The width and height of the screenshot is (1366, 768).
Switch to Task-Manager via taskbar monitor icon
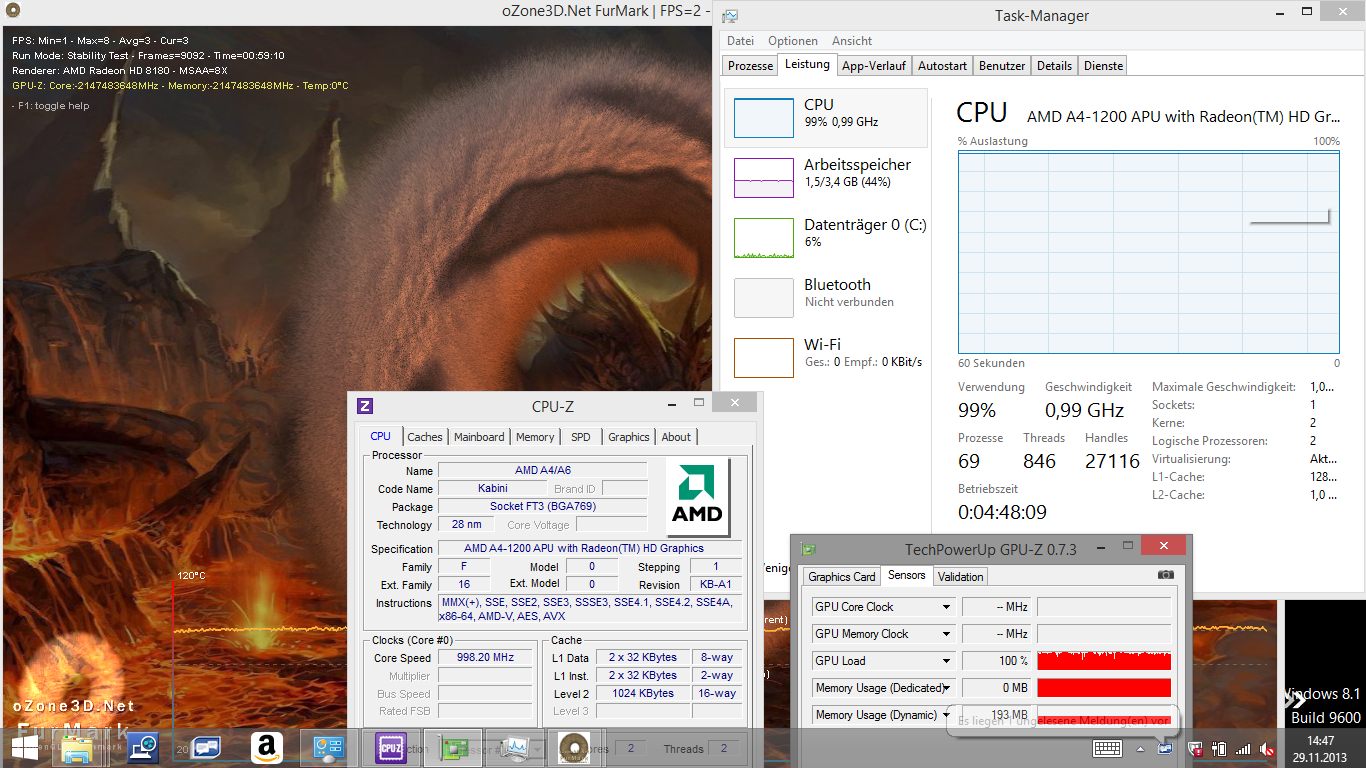[x=515, y=748]
